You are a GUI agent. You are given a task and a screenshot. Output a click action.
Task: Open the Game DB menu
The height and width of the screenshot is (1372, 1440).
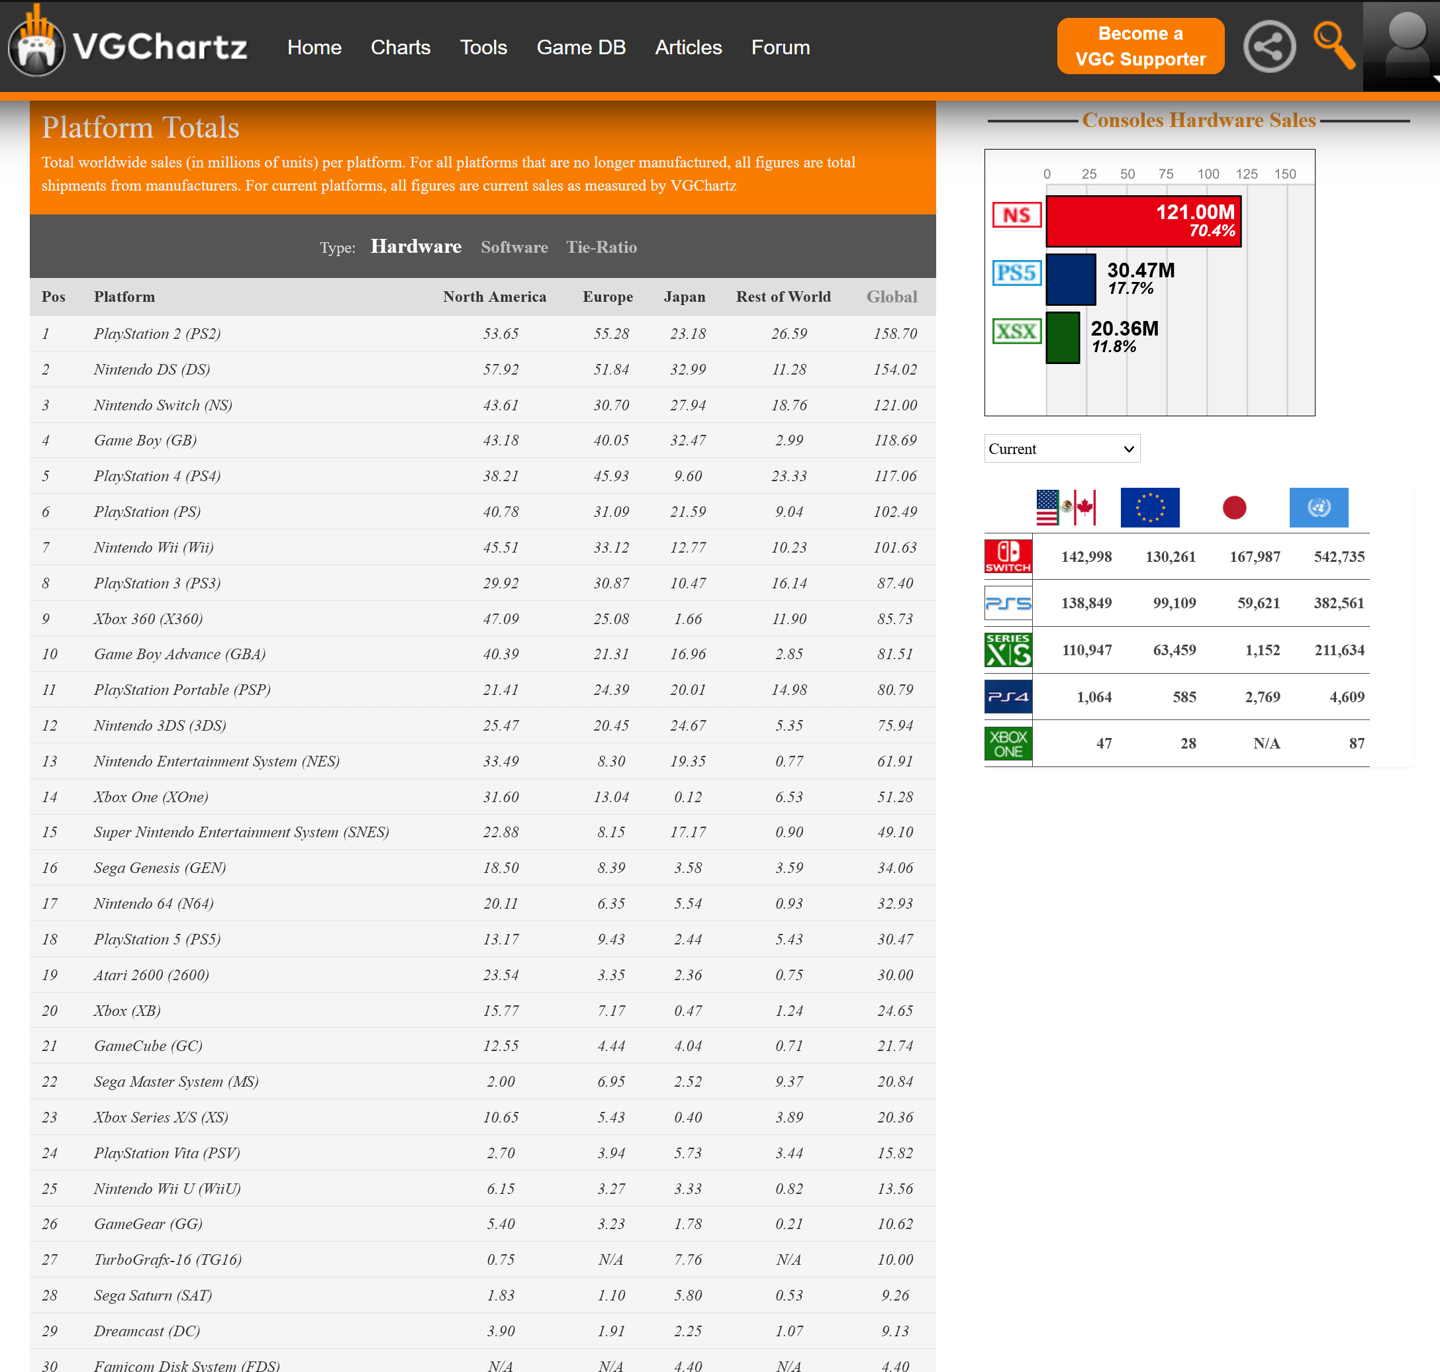click(581, 47)
